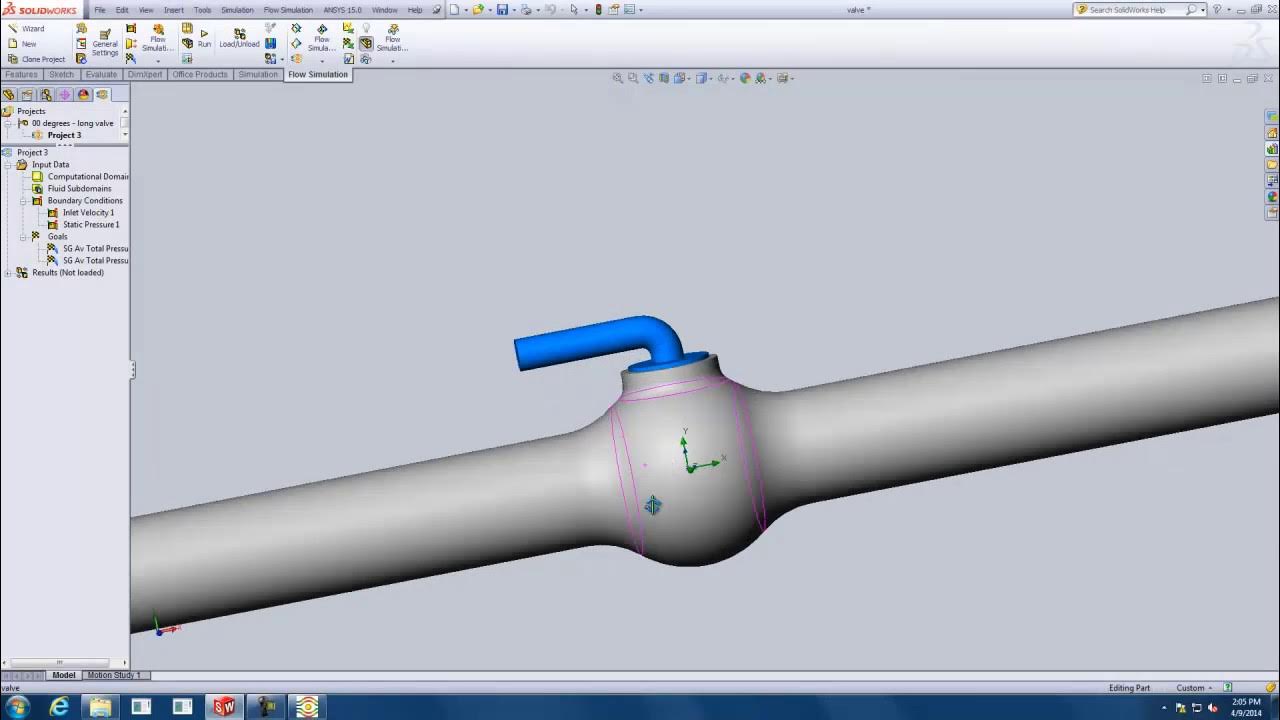
Task: Open Display Style dropdown arrow
Action: point(710,78)
